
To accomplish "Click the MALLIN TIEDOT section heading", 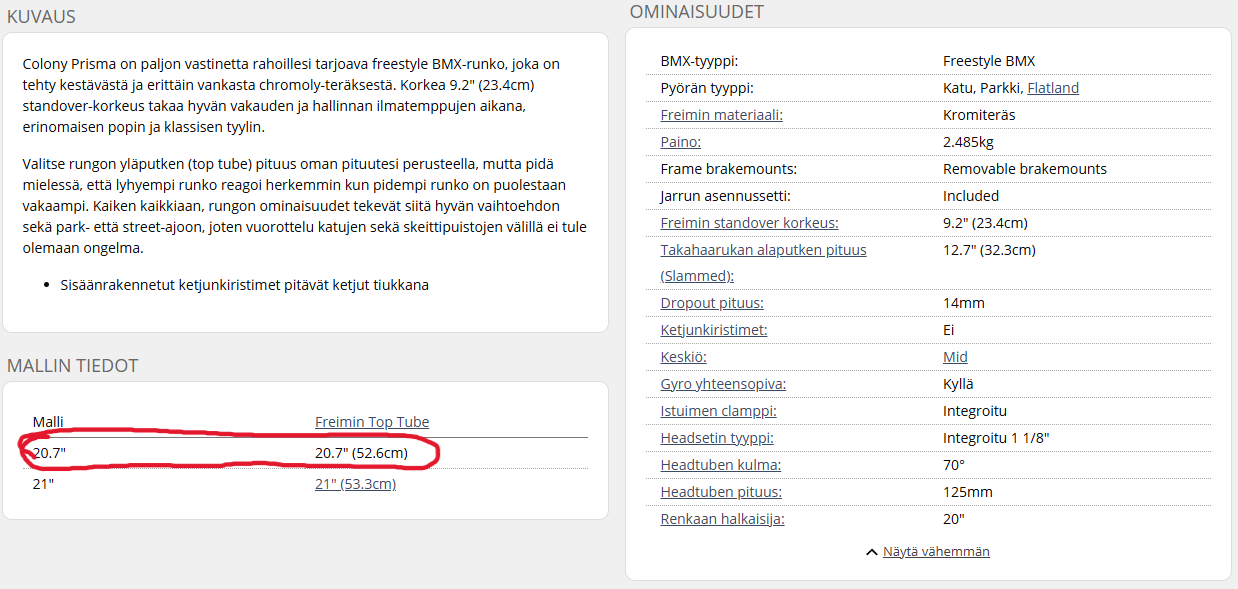I will coord(72,366).
